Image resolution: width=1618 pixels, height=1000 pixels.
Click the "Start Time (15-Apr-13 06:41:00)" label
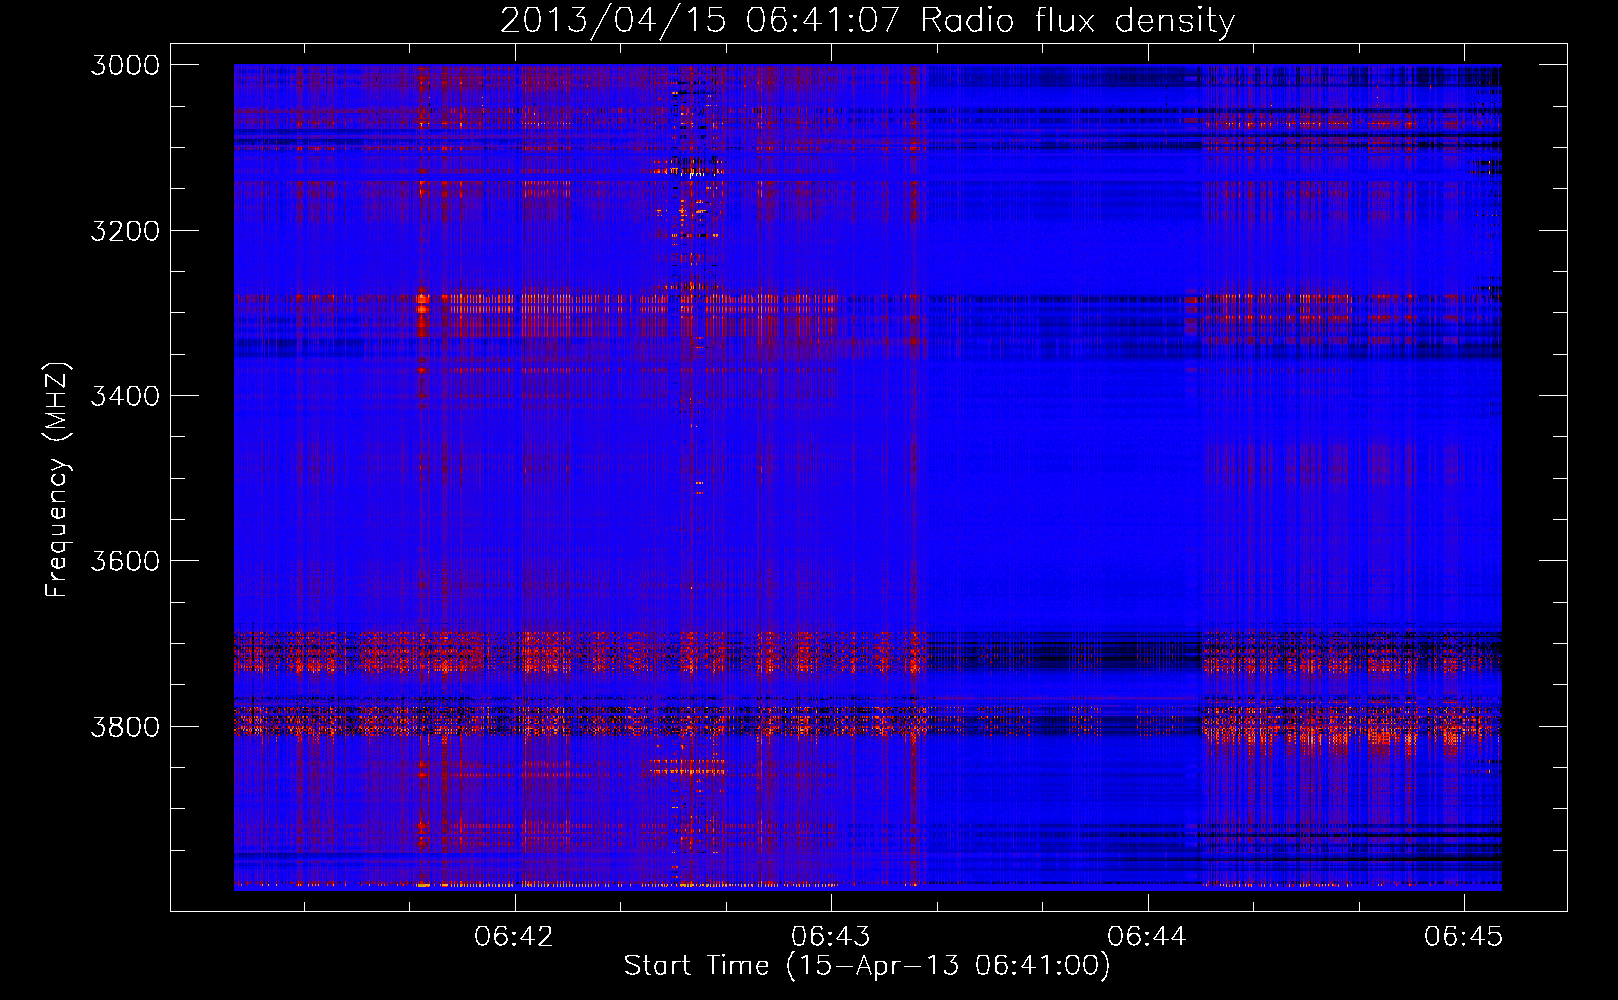click(x=867, y=966)
